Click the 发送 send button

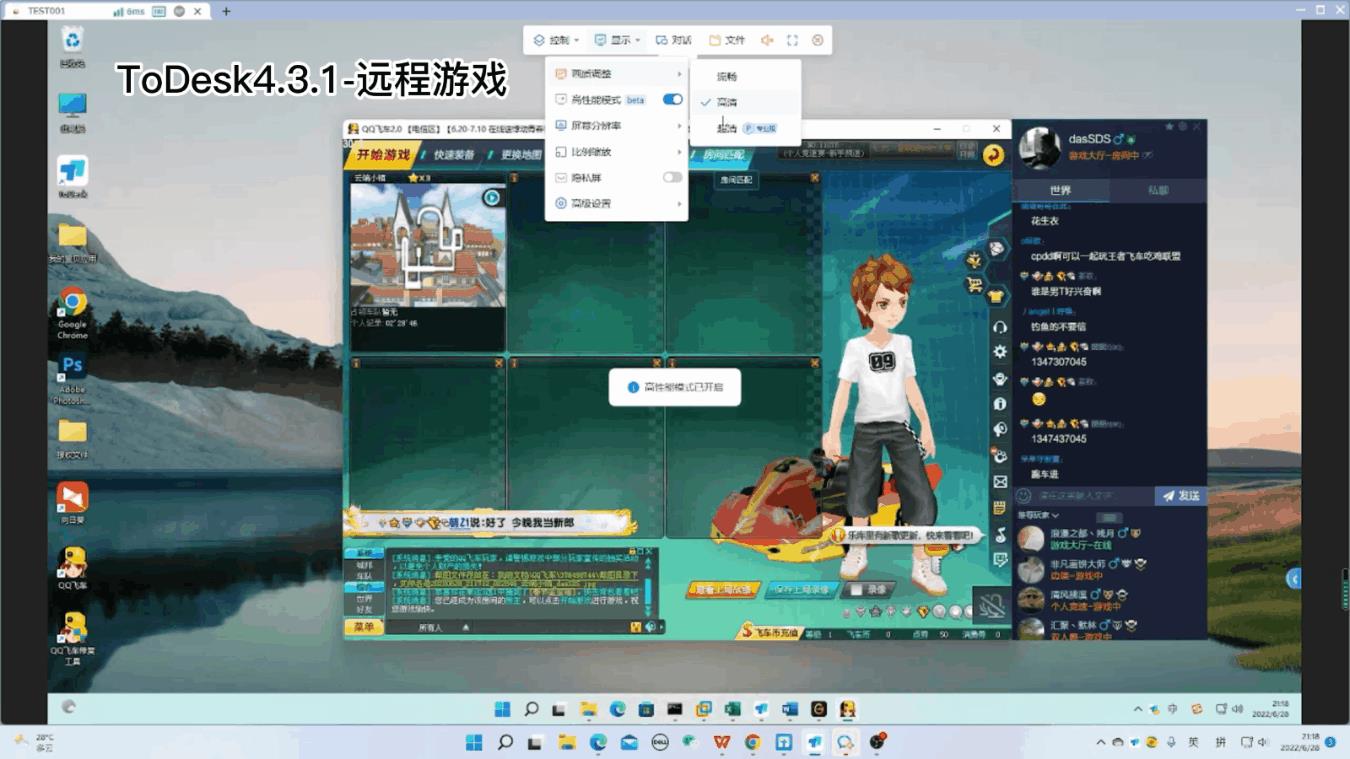click(x=1180, y=496)
